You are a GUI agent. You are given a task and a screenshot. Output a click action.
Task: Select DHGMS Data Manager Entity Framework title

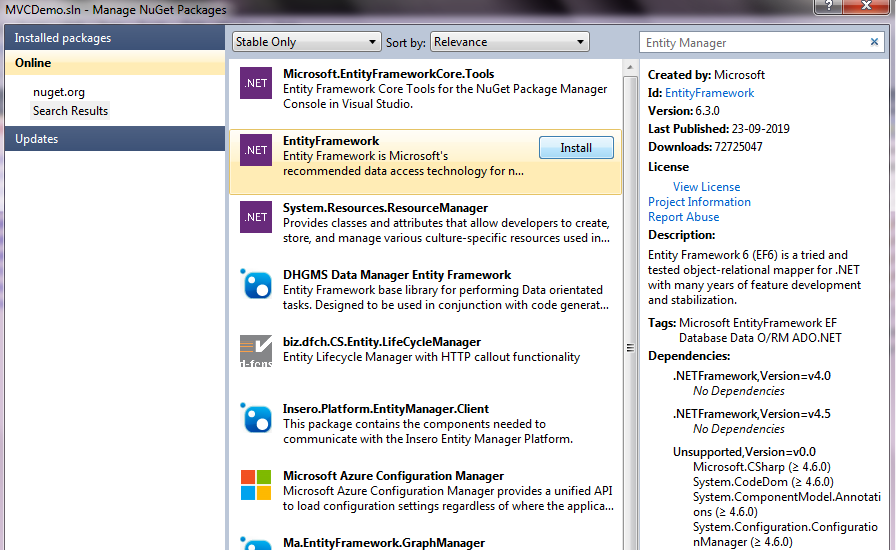coord(397,274)
